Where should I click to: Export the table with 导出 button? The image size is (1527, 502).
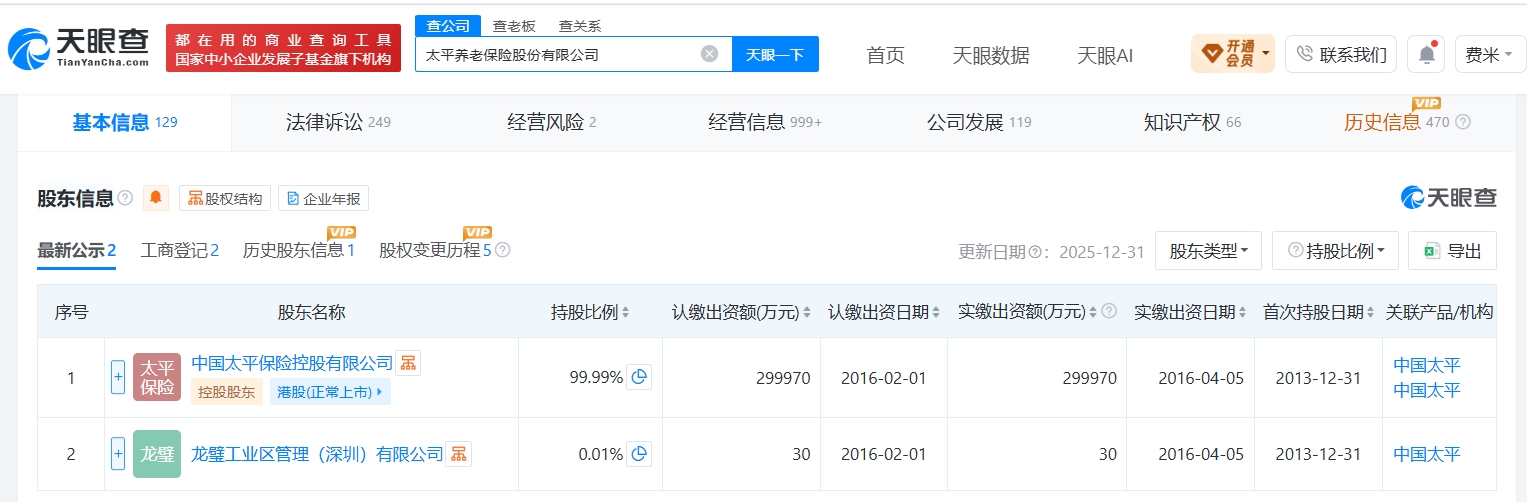tap(1452, 251)
